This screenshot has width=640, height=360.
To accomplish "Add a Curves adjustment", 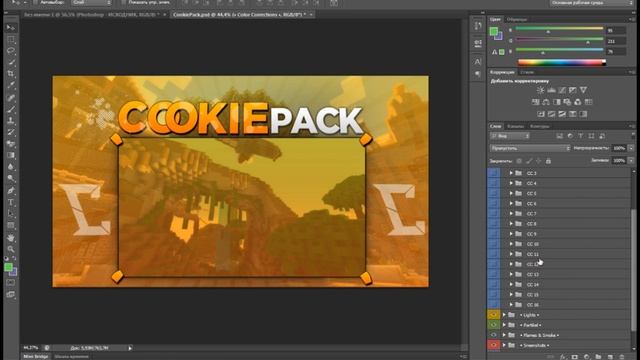I will (x=562, y=90).
